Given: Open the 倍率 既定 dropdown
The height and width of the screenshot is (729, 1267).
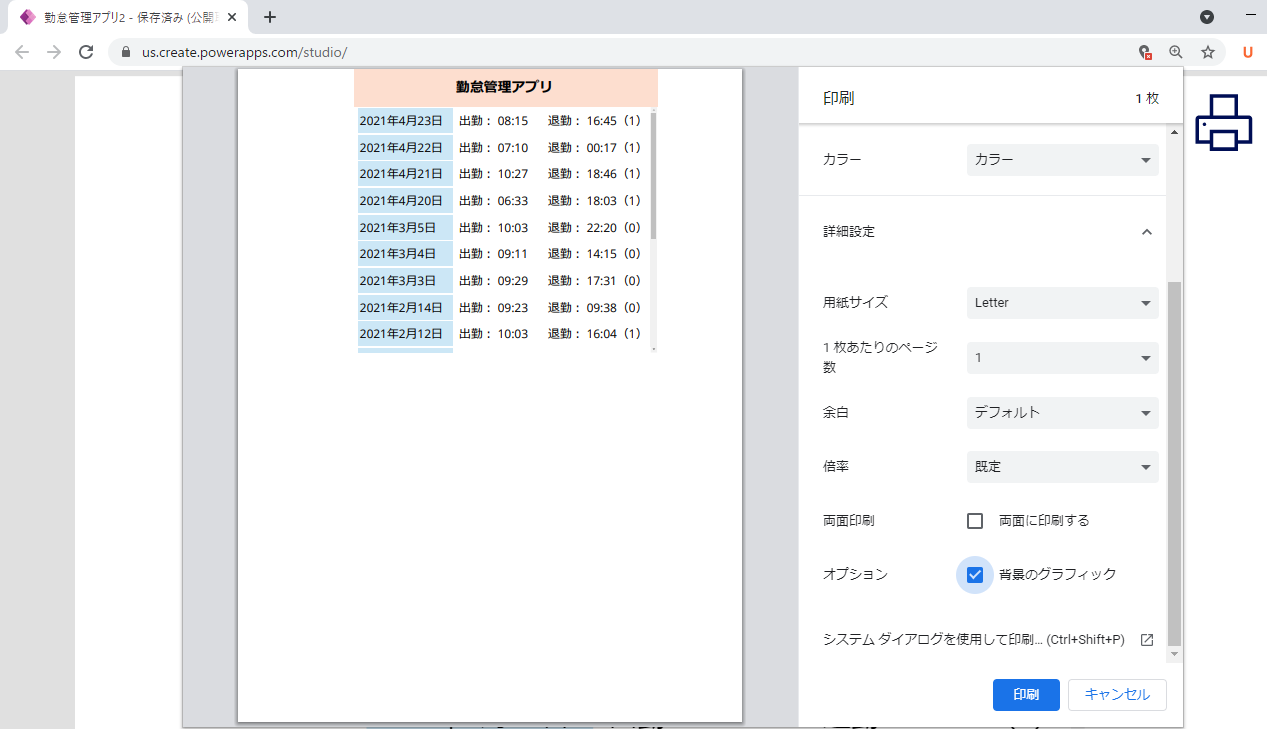Looking at the screenshot, I should (x=1062, y=467).
